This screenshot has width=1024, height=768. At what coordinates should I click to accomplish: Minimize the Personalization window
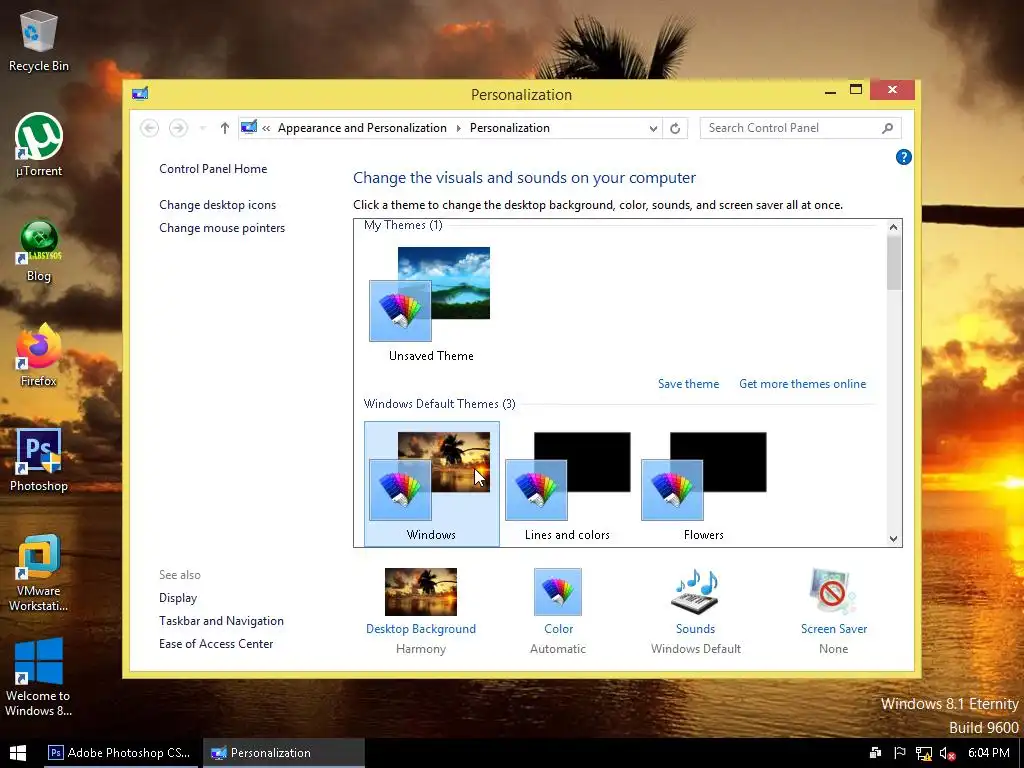point(830,90)
